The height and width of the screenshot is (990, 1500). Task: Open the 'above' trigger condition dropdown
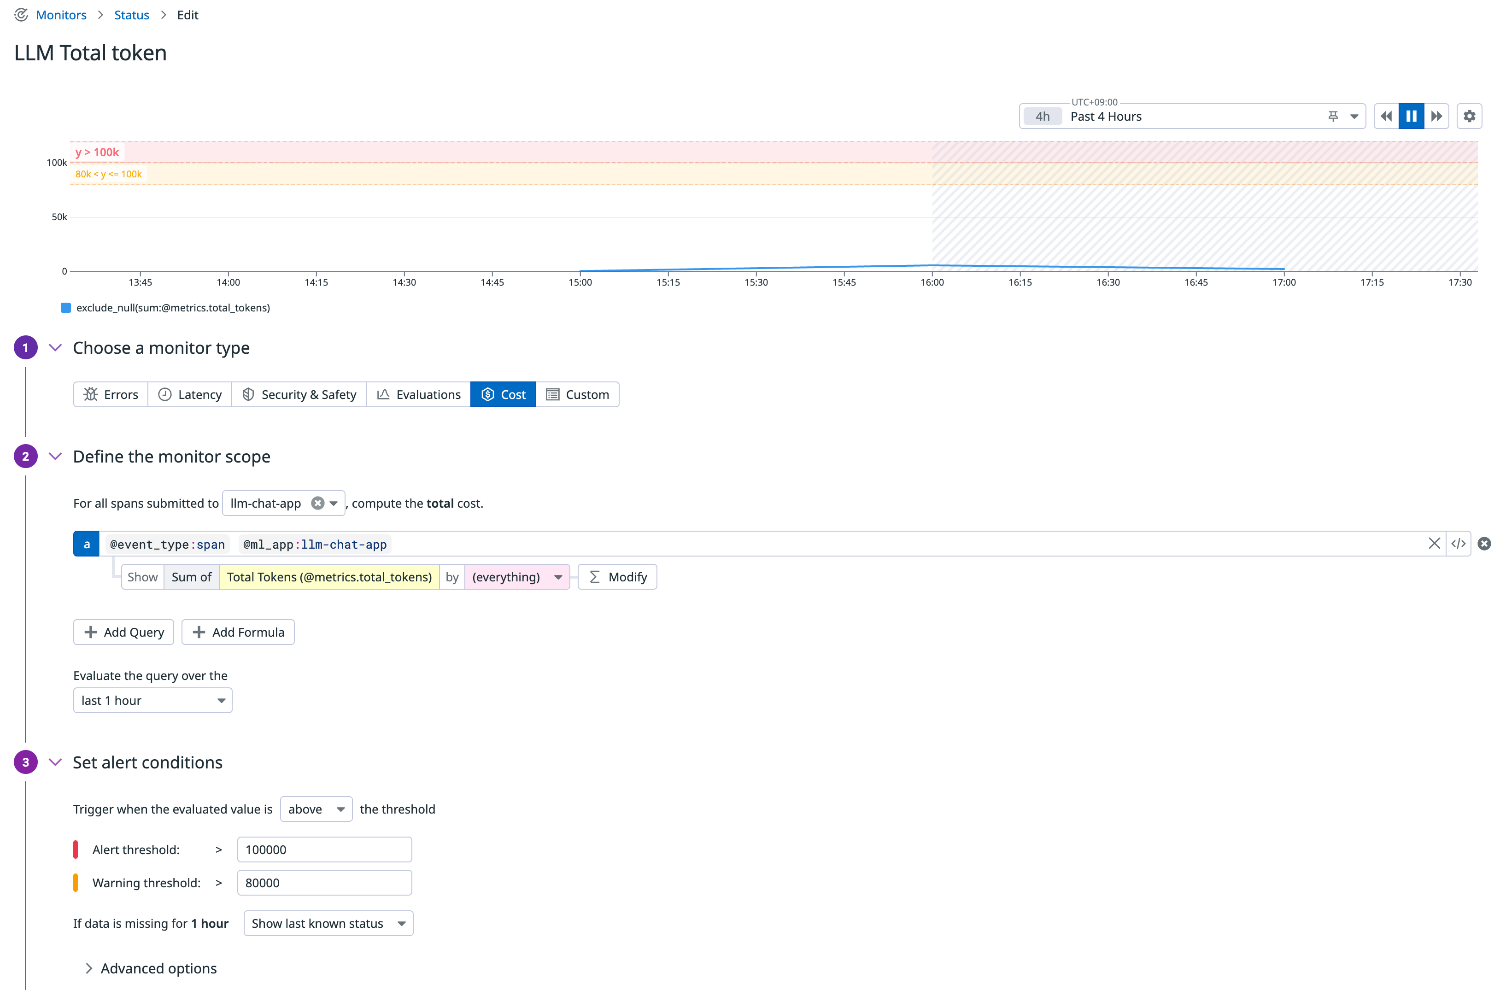(x=316, y=809)
